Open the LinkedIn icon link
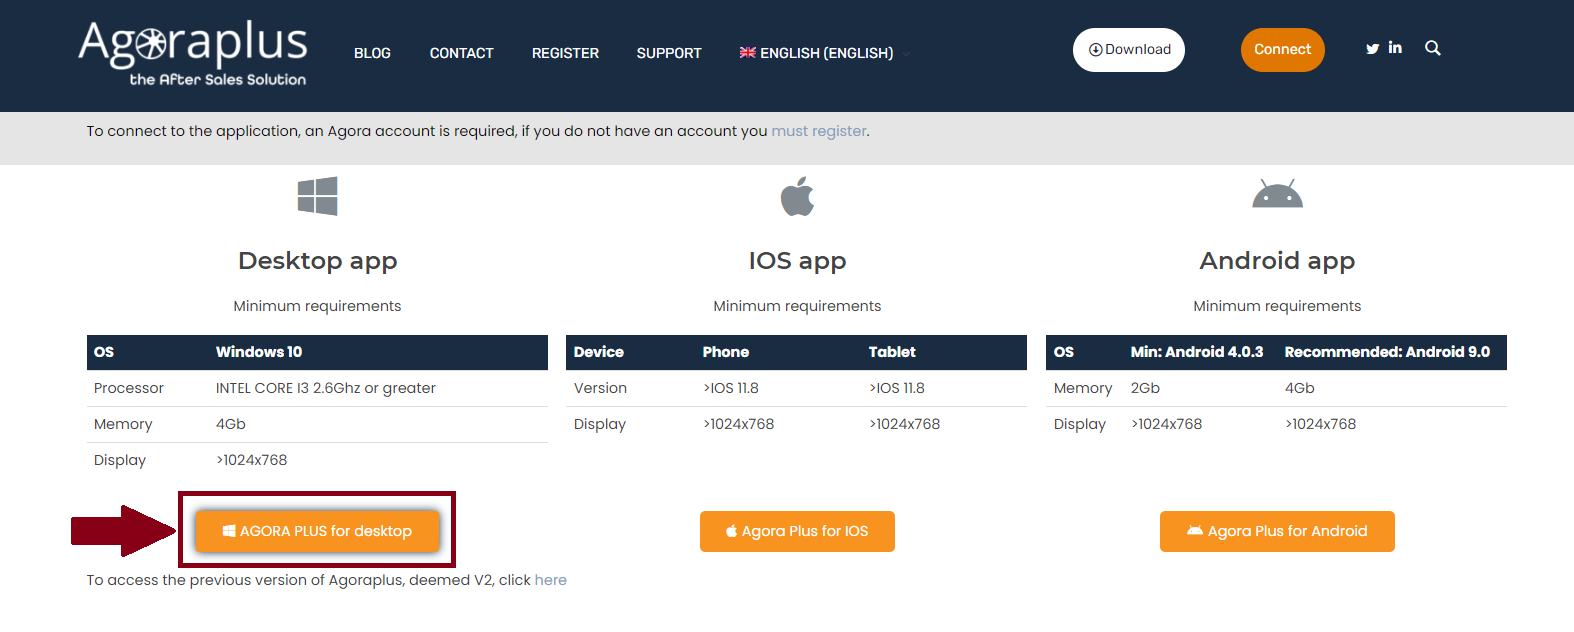The image size is (1574, 632). coord(1395,48)
